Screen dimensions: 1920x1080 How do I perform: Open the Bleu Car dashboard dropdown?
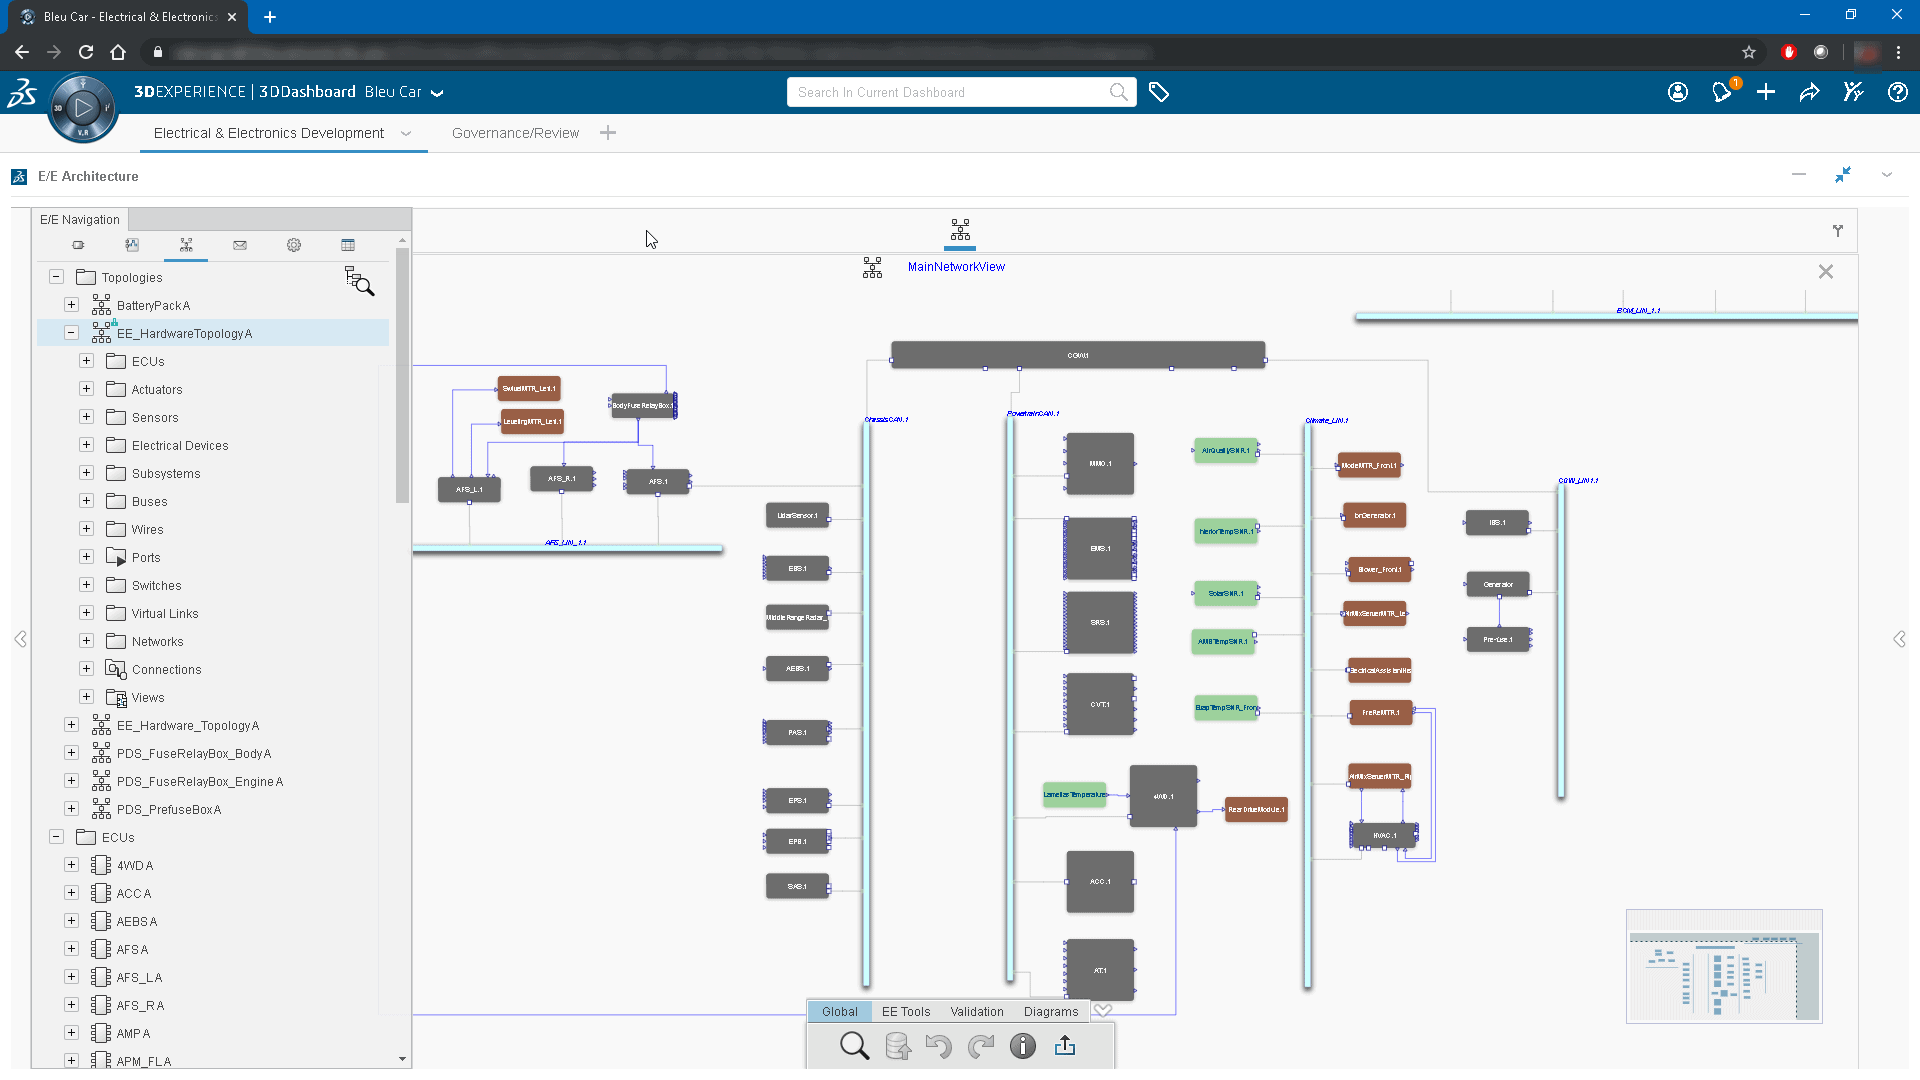[x=437, y=93]
